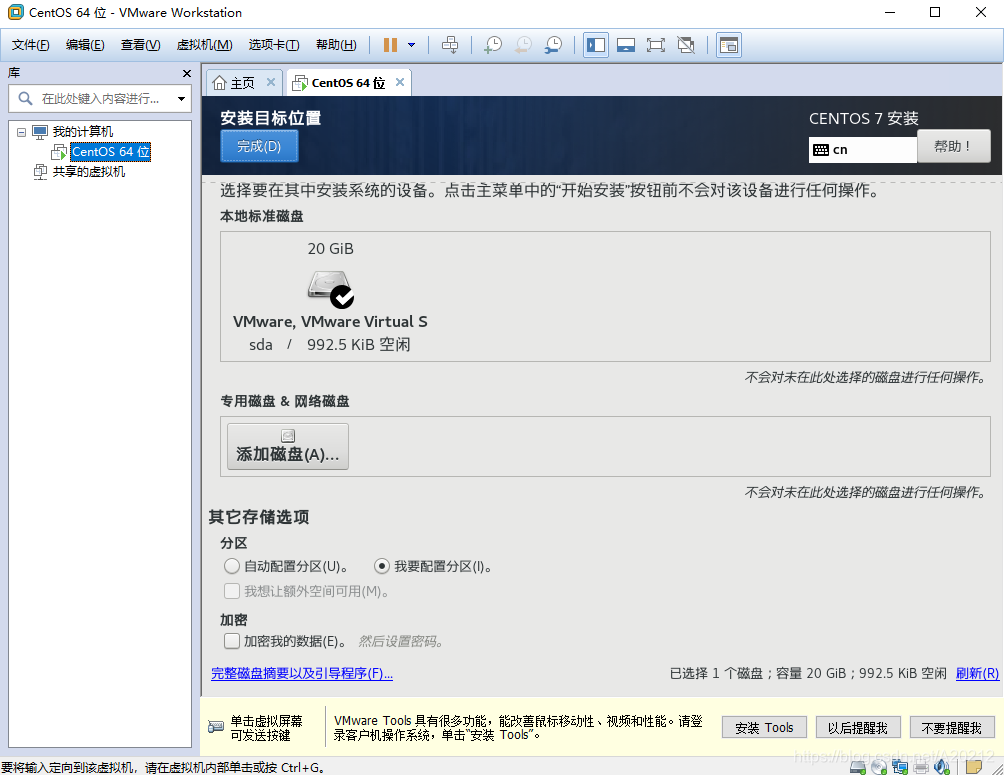Screen dimensions: 1004x775
Task: Check 我想让额外空间可用(M) checkbox
Action: [x=232, y=591]
